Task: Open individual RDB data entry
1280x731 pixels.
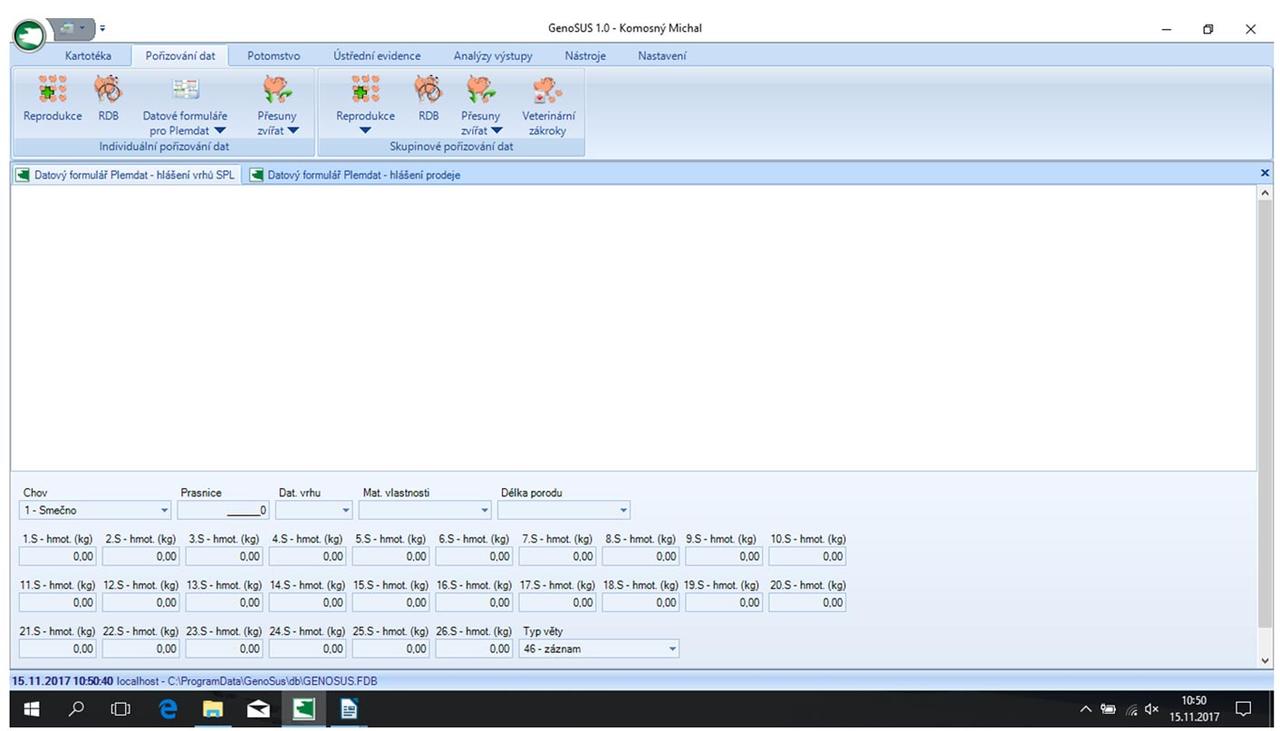Action: click(x=108, y=100)
